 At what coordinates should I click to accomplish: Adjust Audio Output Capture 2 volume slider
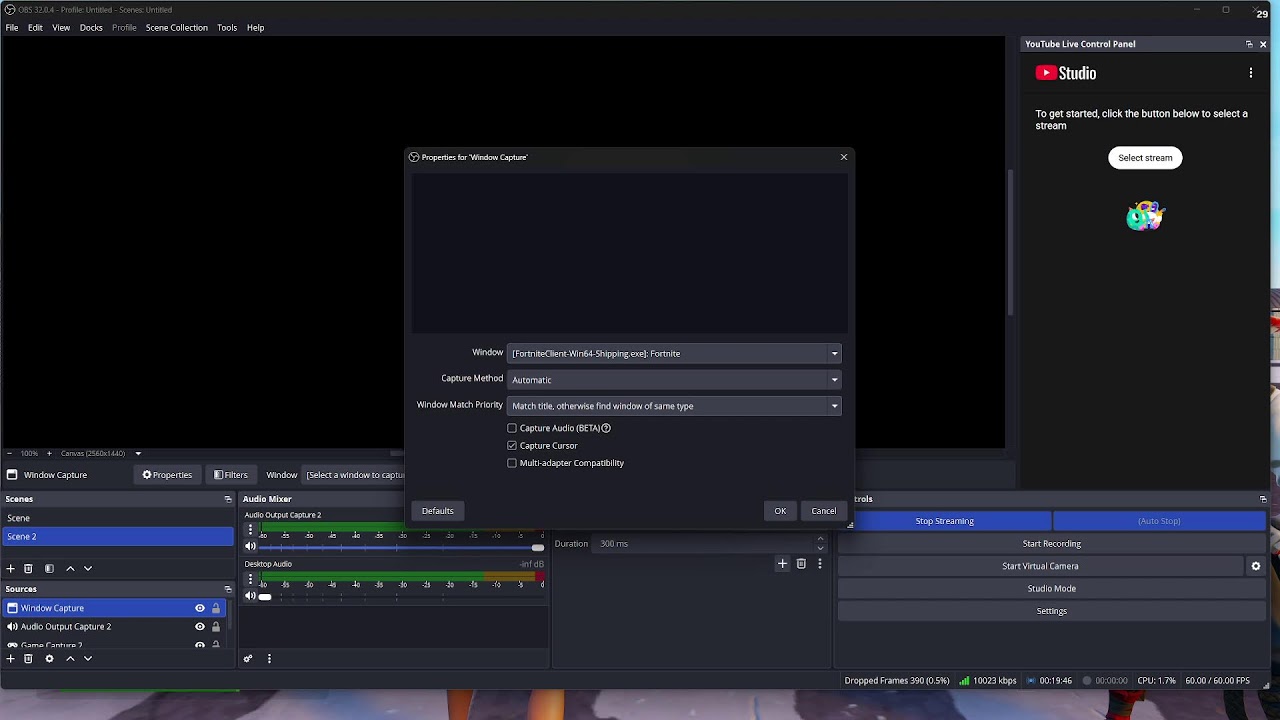tap(402, 547)
